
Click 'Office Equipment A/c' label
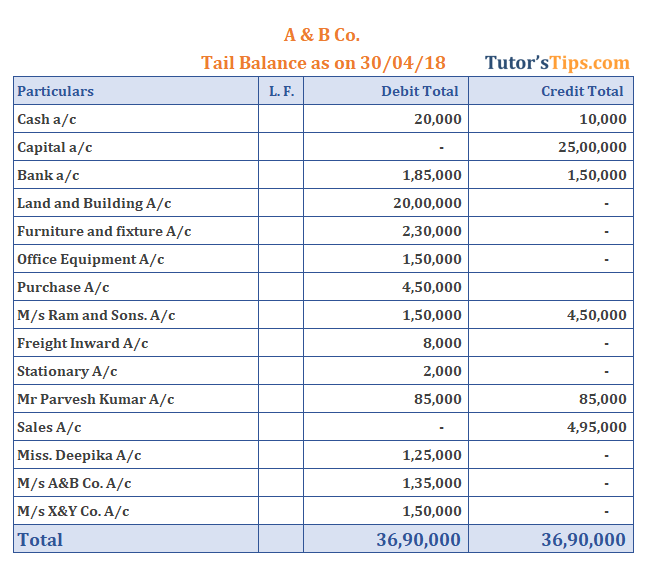pos(90,259)
